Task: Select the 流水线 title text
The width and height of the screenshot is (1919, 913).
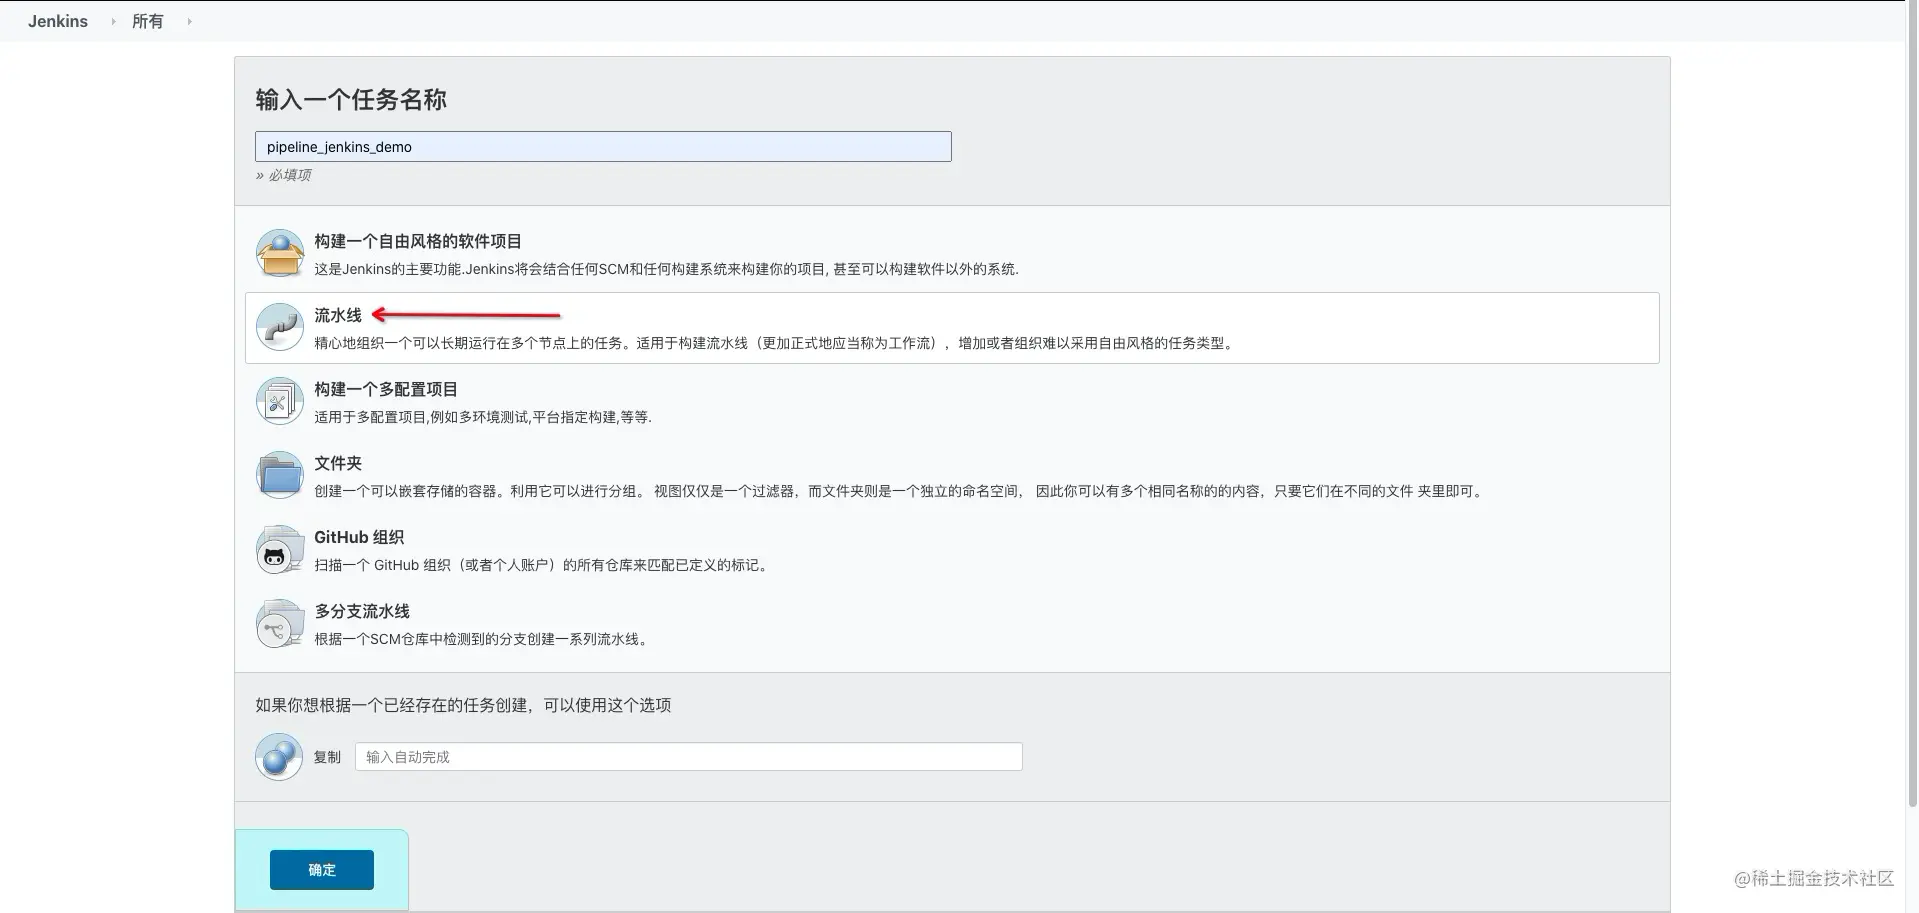Action: pyautogui.click(x=338, y=315)
